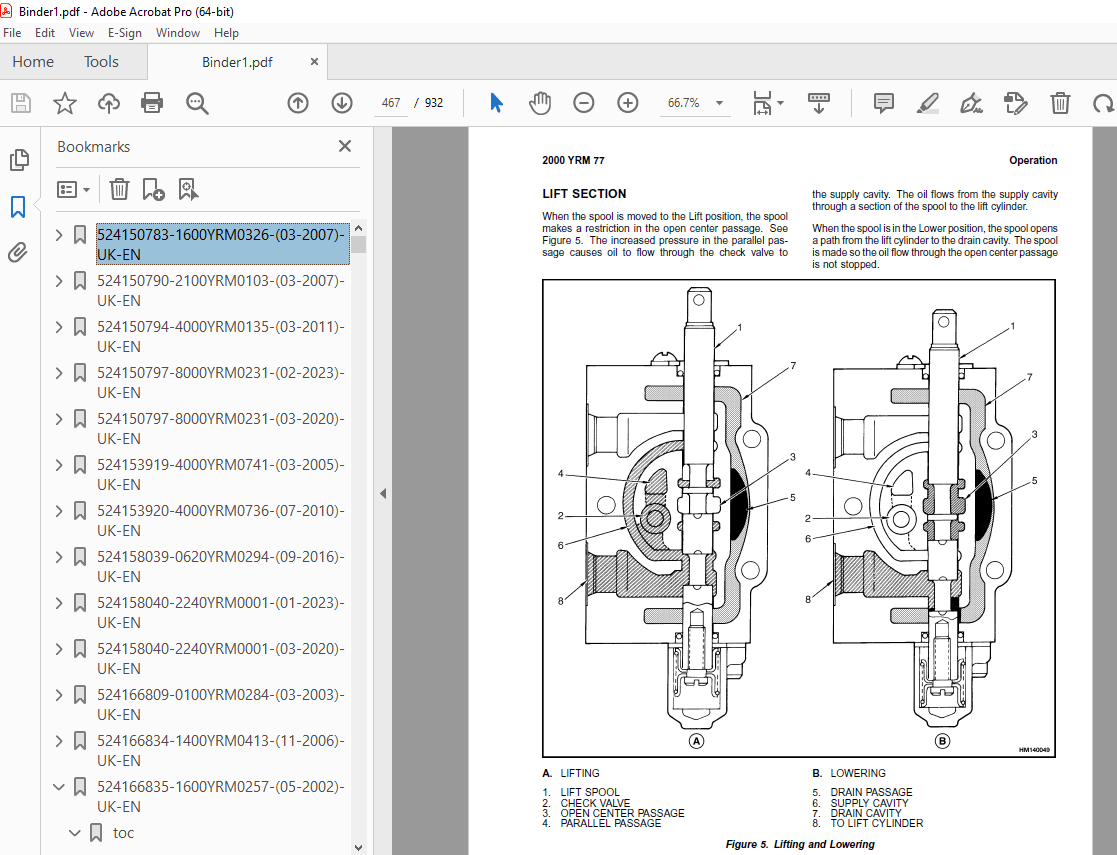Go to the next page arrow

(342, 103)
